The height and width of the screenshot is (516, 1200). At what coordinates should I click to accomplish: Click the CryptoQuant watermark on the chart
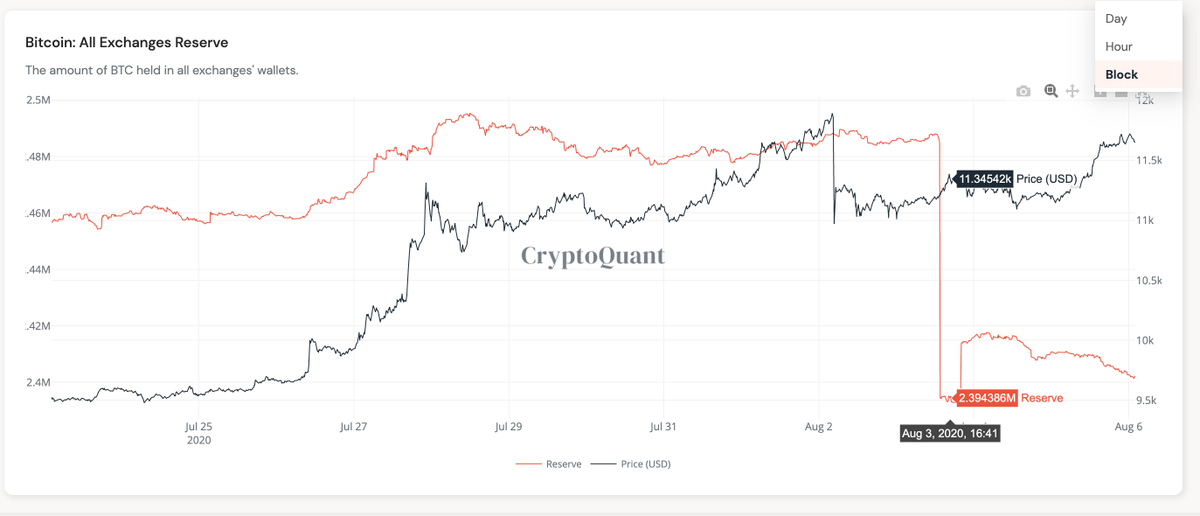pos(593,256)
